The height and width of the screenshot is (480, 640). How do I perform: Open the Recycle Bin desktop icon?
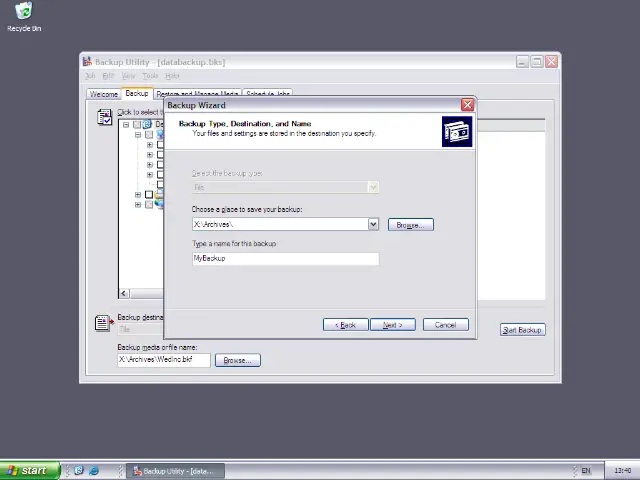coord(23,14)
